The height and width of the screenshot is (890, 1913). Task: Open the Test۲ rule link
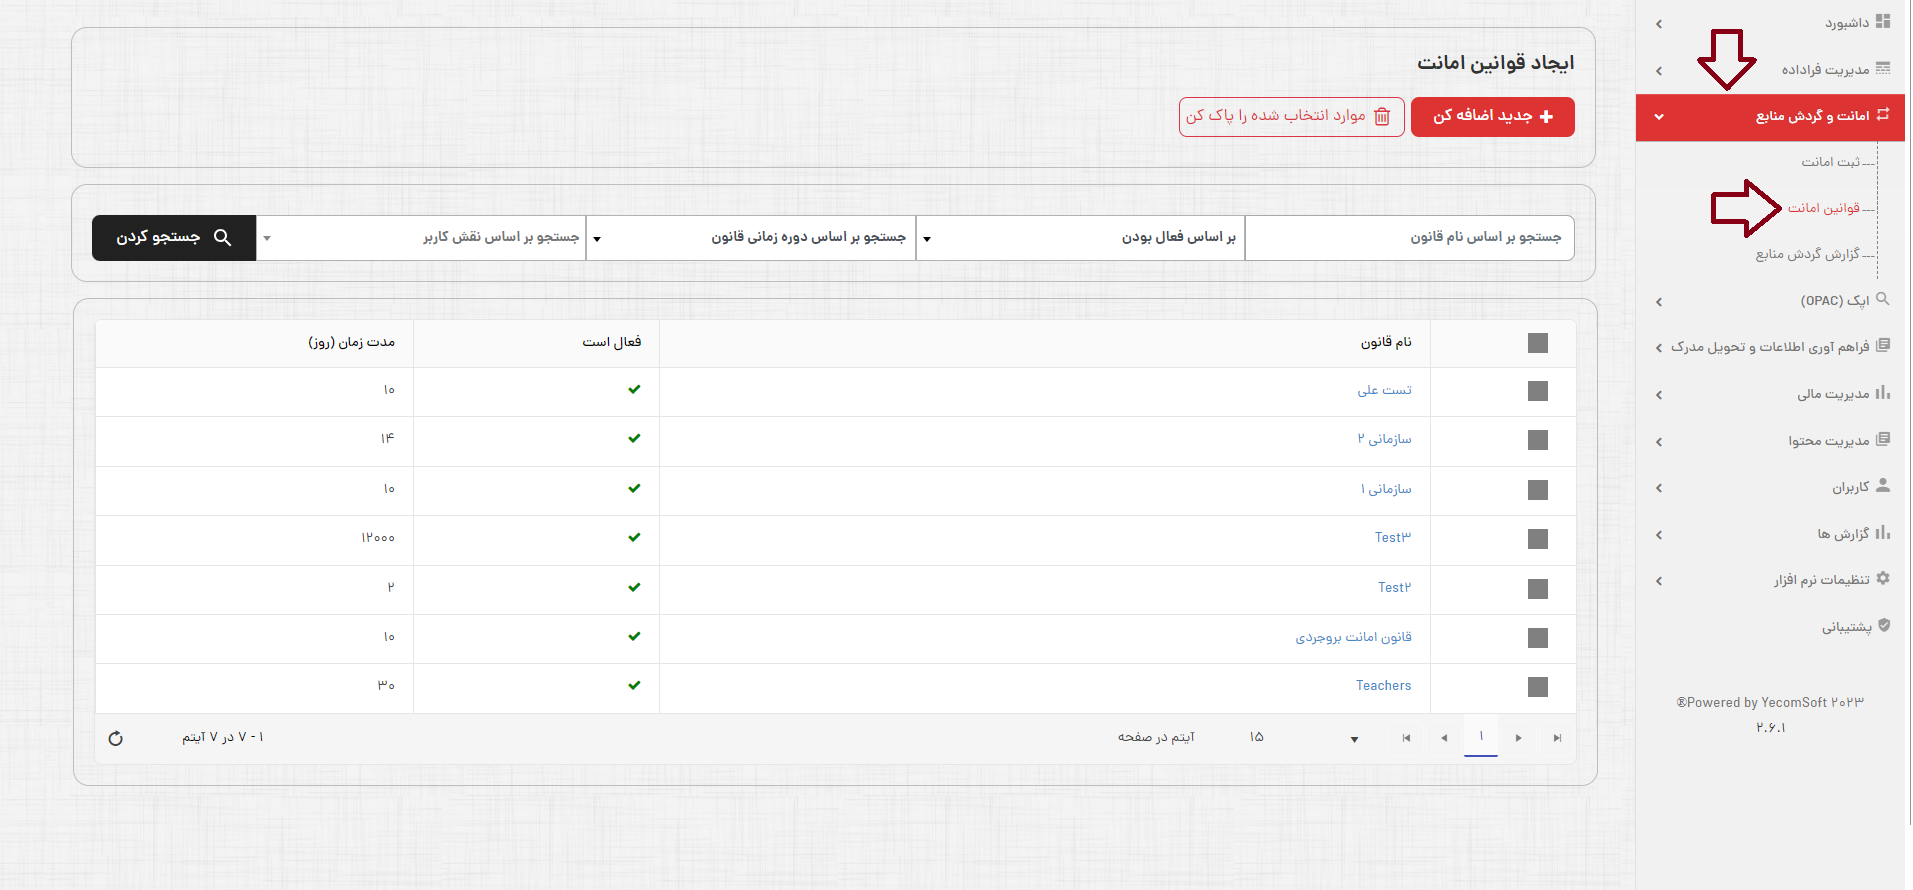click(x=1394, y=587)
